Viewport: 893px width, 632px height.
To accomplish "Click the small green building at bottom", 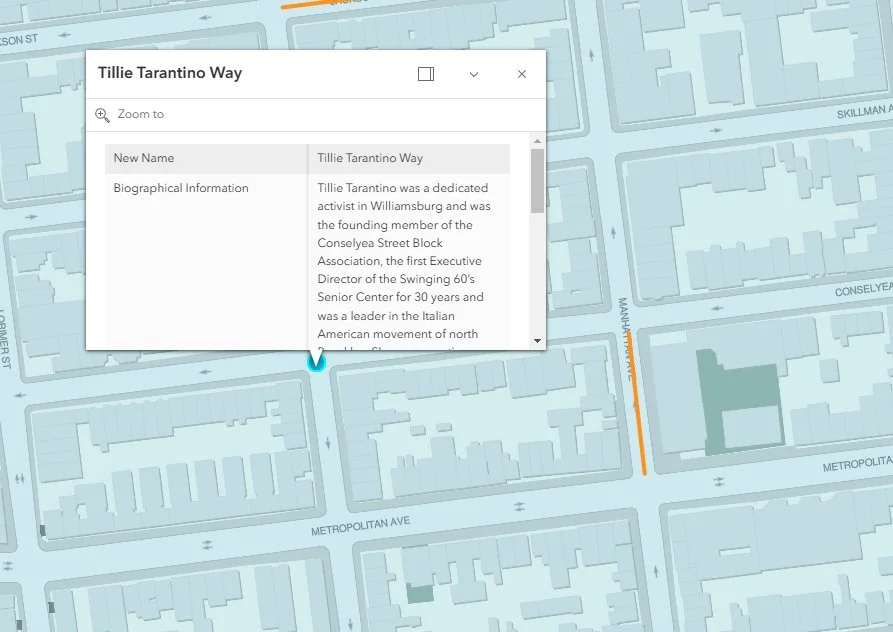I will (x=420, y=594).
